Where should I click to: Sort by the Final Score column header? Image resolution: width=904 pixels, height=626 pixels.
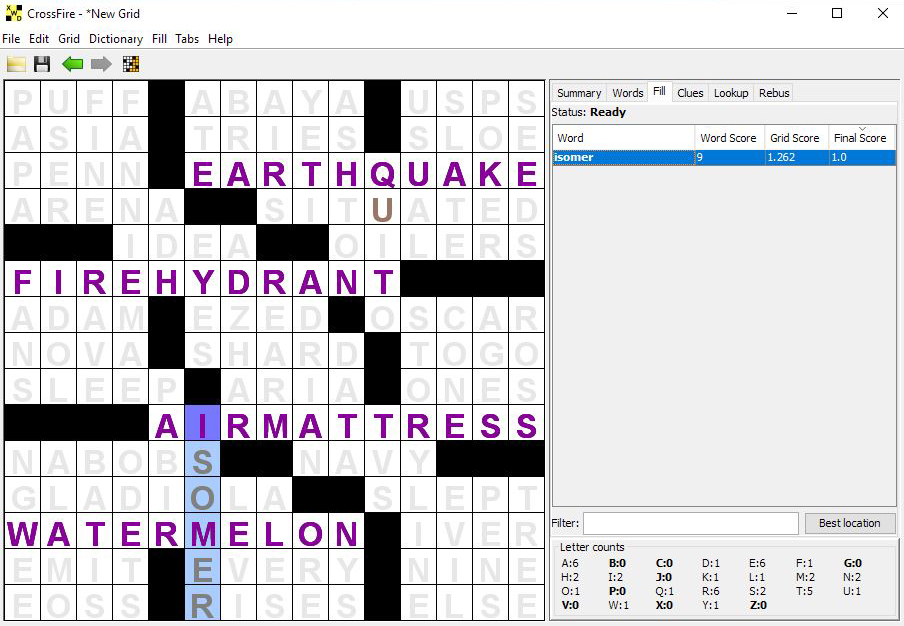point(859,138)
